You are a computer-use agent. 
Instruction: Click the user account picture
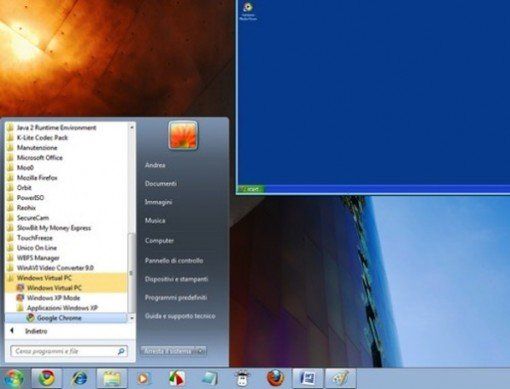click(x=183, y=135)
